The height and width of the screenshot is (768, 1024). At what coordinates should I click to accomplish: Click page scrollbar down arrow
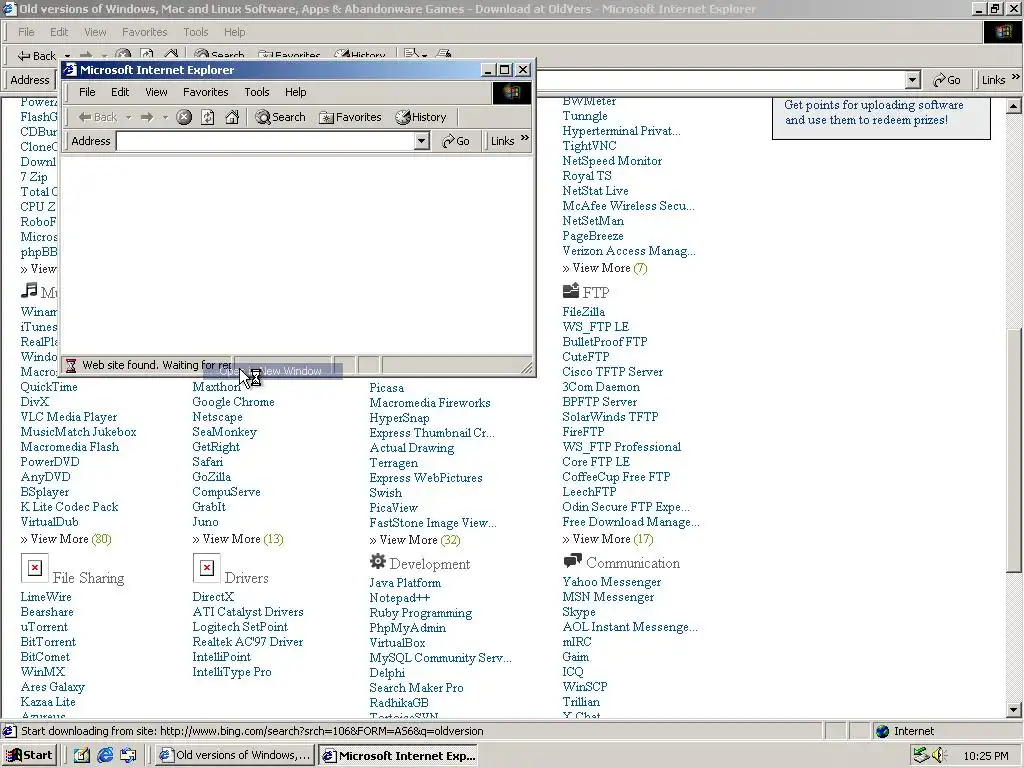tap(1014, 709)
